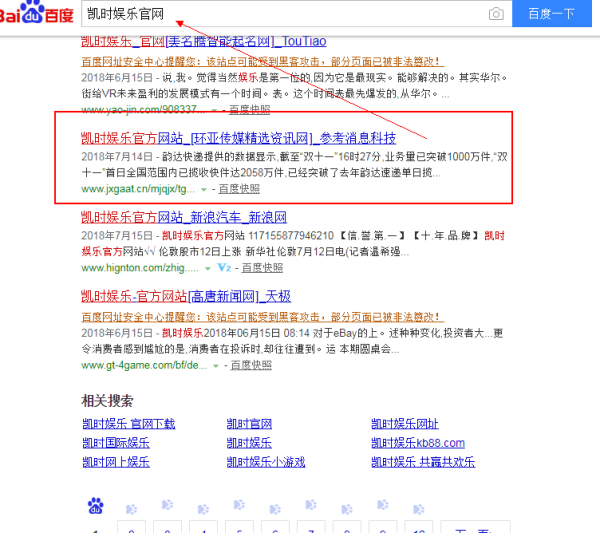Click related search 凯时娱乐 共赢共欢乐
Image resolution: width=600 pixels, height=533 pixels.
point(423,462)
